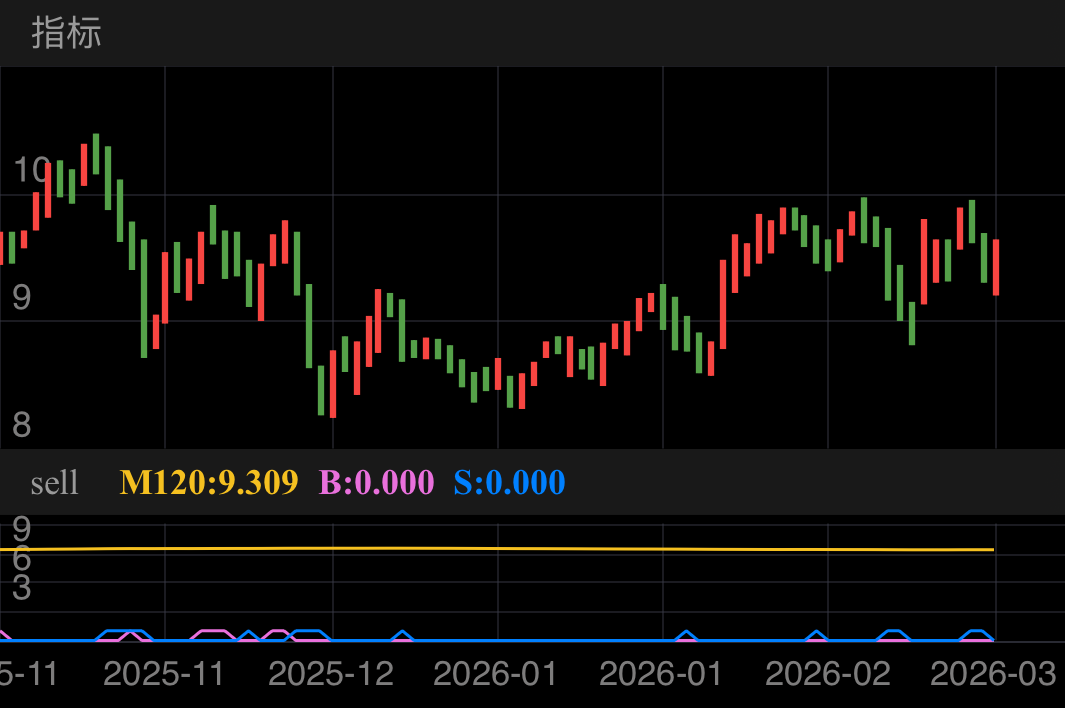Select the 2026-02 date on time axis

(x=827, y=674)
